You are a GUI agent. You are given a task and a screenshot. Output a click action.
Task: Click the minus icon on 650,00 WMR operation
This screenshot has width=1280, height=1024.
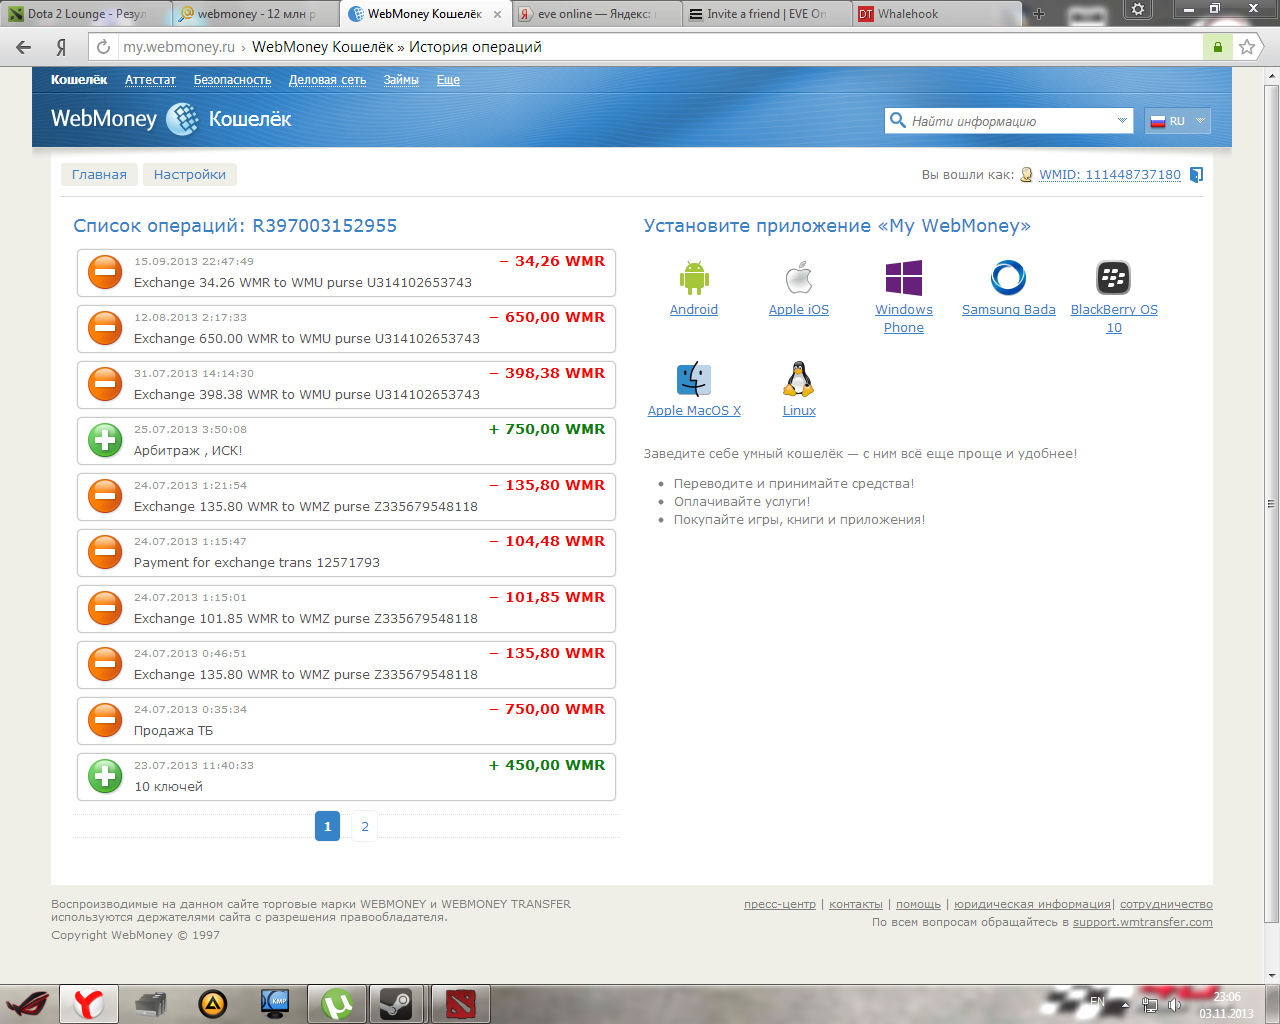(x=105, y=328)
